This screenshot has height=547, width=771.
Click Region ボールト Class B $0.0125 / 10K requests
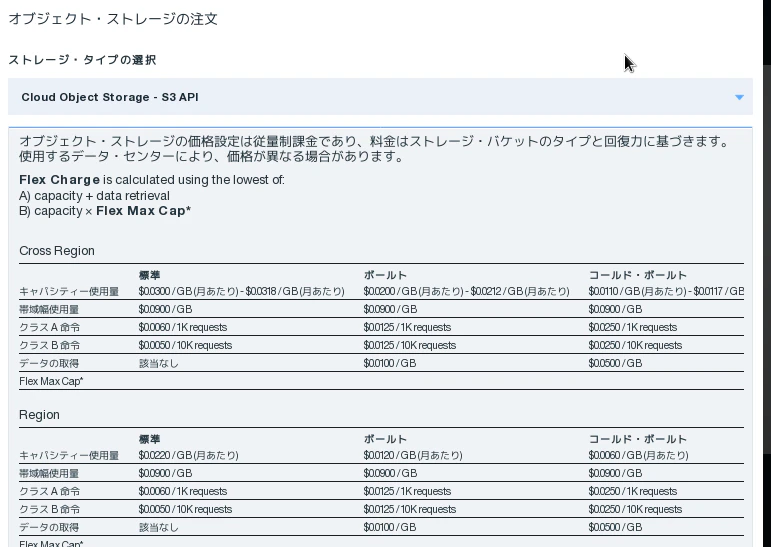(x=410, y=509)
